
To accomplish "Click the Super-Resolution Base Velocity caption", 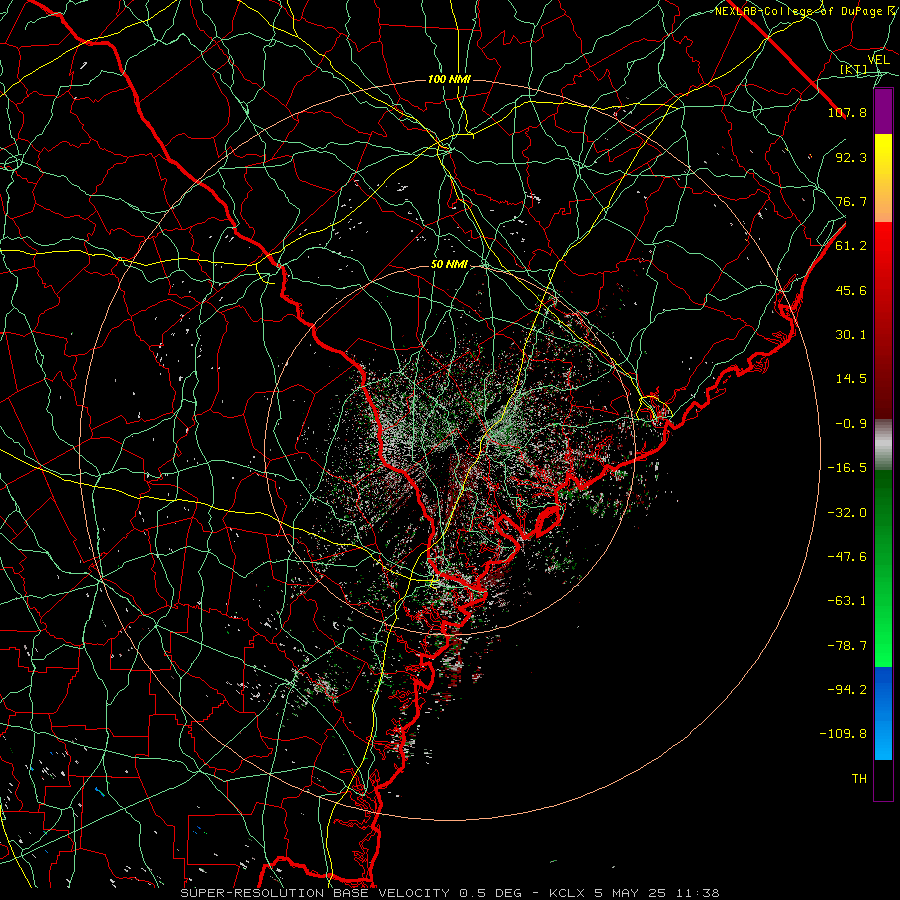I will click(450, 893).
